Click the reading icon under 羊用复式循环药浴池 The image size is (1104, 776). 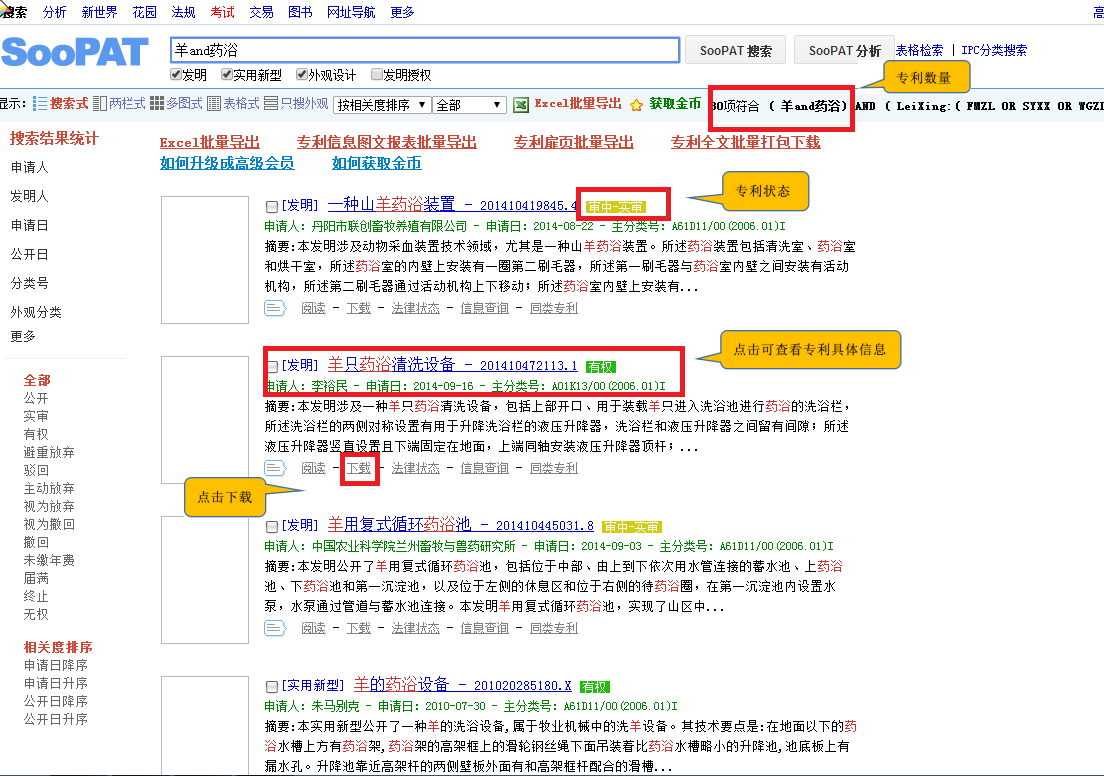pyautogui.click(x=275, y=627)
